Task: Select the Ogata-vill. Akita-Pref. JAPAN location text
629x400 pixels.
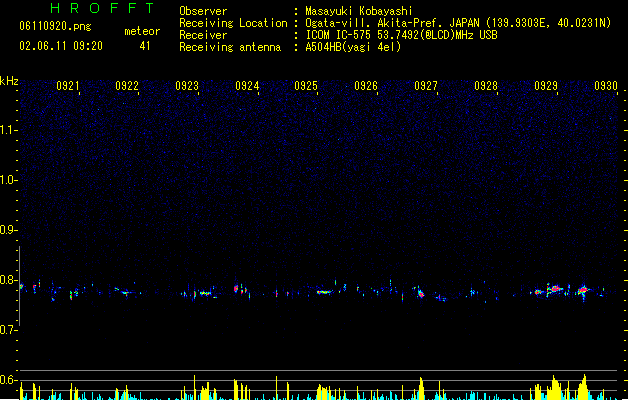Action: (458, 23)
